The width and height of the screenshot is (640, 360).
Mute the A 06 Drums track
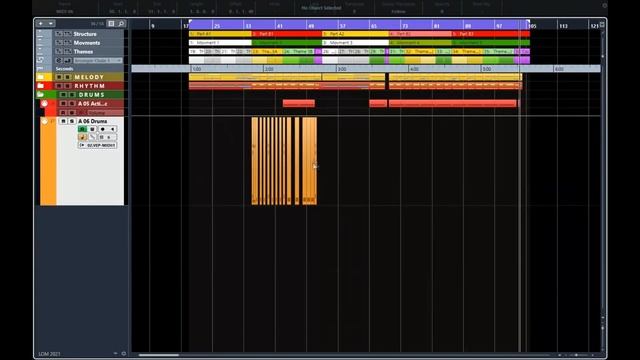pos(63,121)
